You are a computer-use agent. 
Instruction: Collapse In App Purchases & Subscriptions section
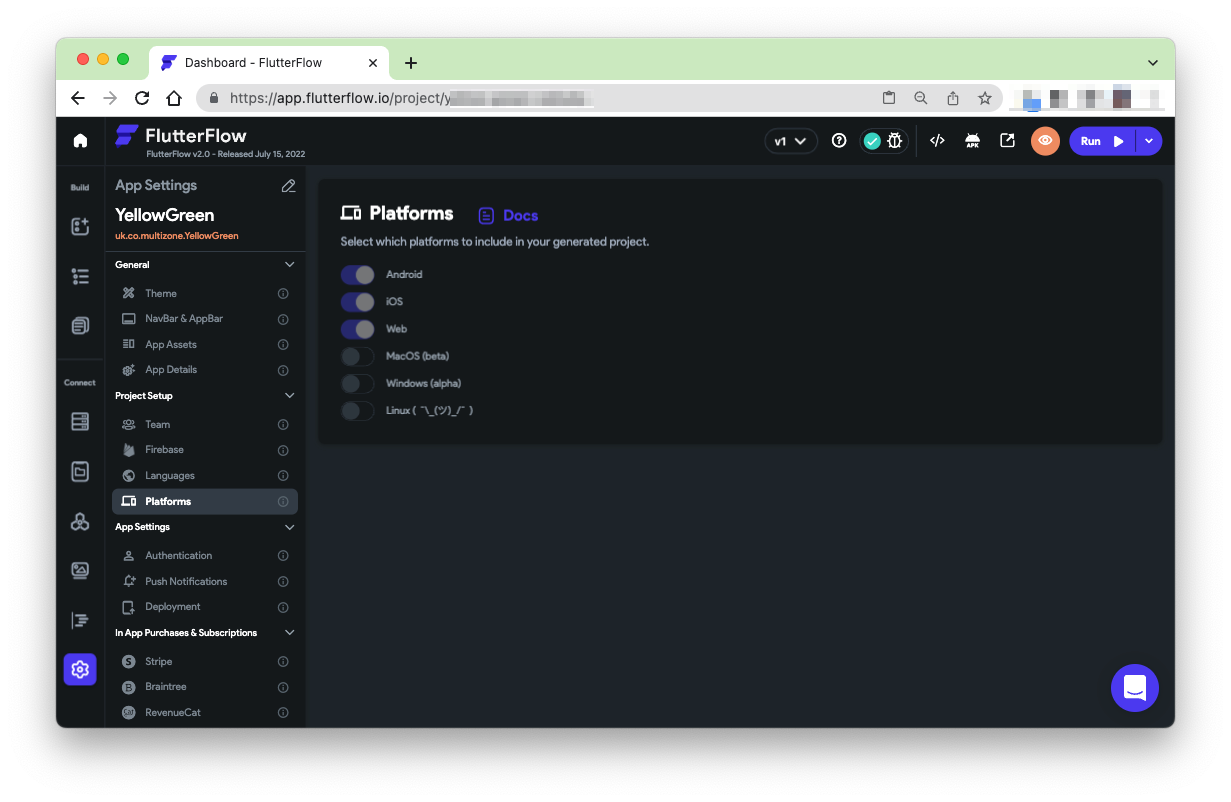[x=290, y=633]
